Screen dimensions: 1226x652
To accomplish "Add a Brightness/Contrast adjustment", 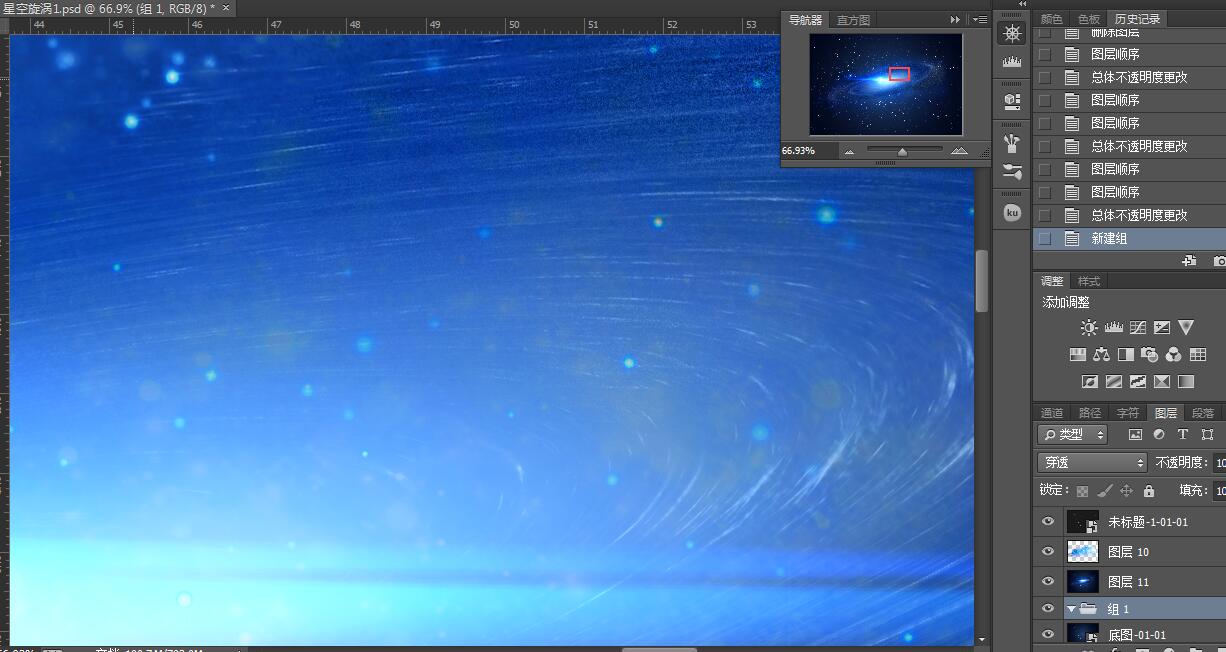I will pyautogui.click(x=1089, y=327).
